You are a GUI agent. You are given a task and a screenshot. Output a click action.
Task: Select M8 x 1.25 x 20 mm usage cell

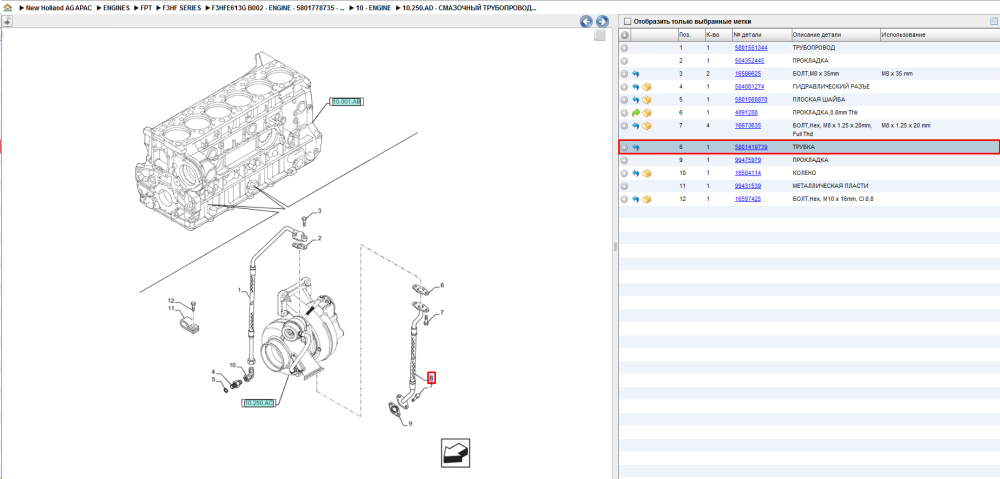click(906, 126)
